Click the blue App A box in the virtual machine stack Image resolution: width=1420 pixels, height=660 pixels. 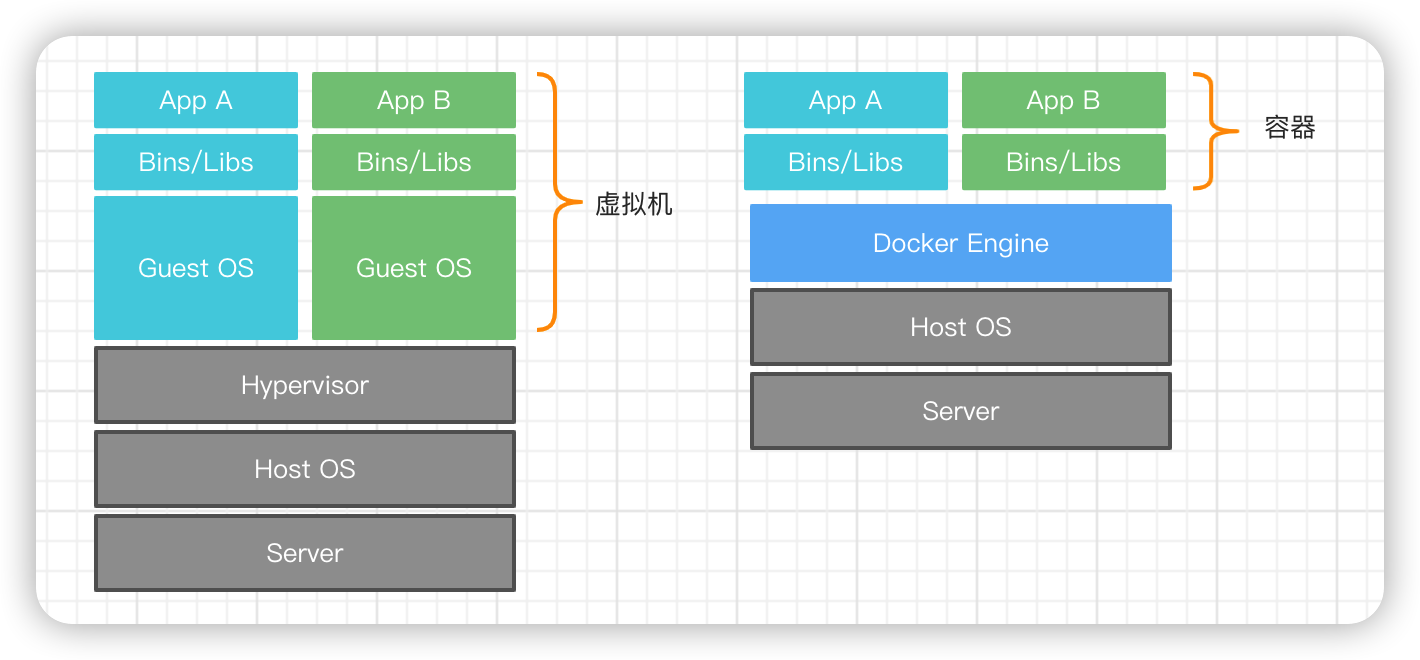pos(196,100)
